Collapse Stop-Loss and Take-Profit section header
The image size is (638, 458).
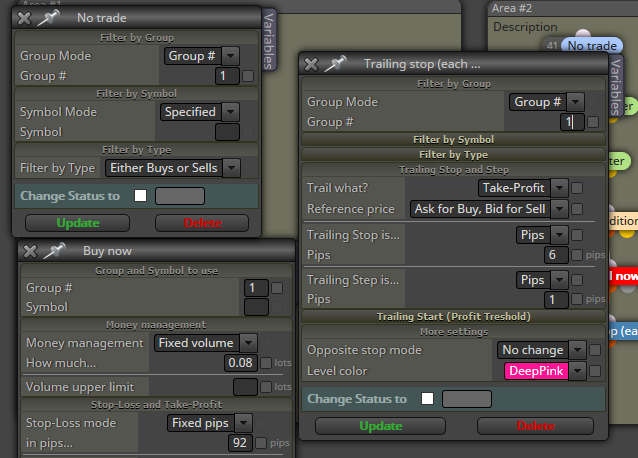click(x=156, y=404)
